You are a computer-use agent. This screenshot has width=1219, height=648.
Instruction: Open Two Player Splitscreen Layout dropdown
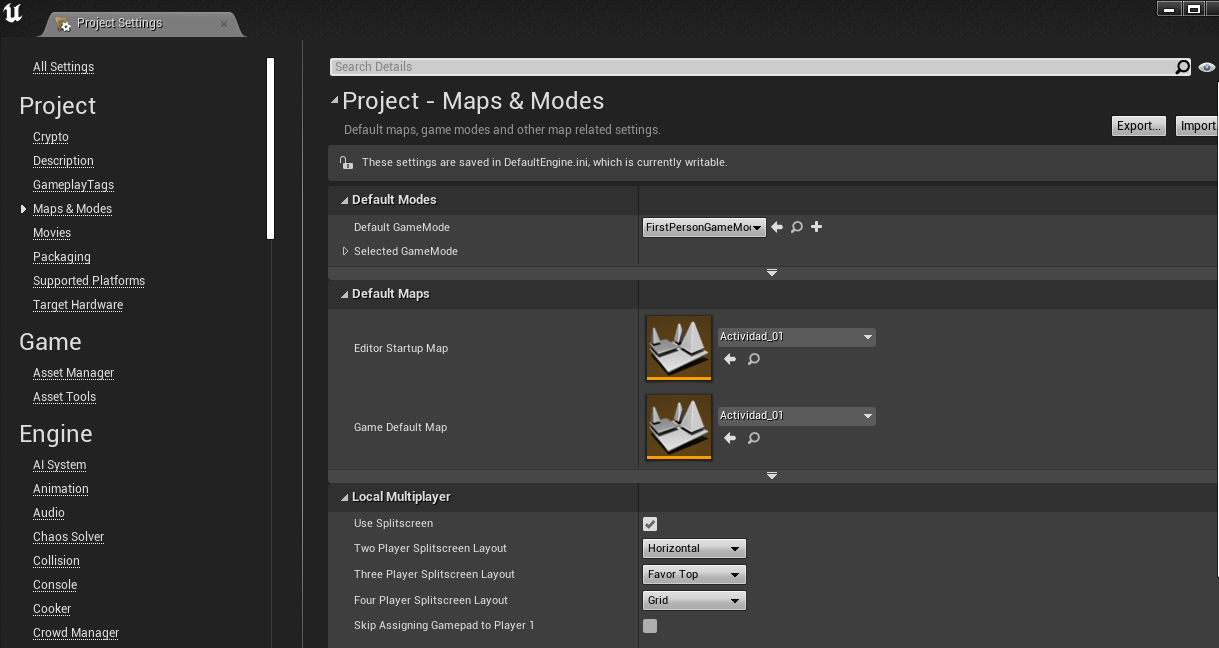694,549
